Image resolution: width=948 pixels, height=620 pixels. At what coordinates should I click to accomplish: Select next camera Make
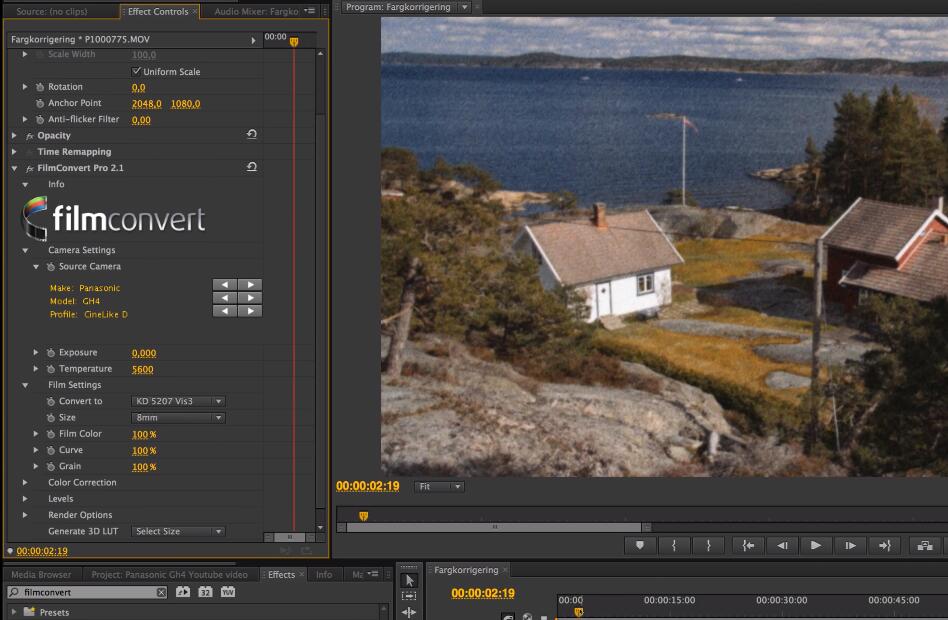point(250,284)
